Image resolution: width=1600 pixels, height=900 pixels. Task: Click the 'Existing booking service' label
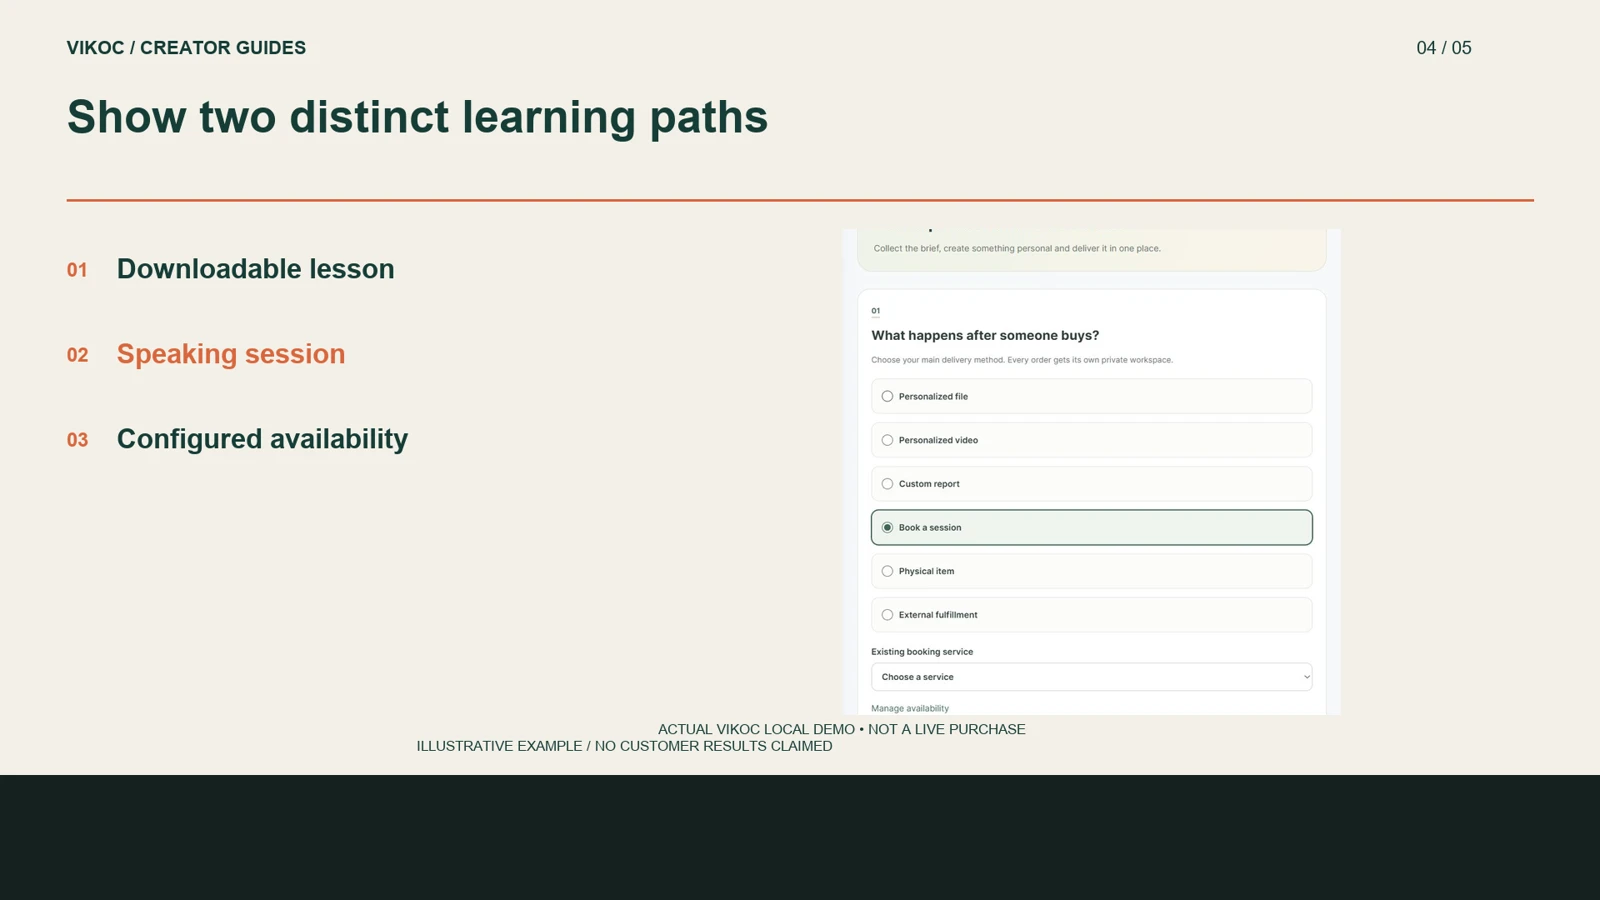(x=922, y=652)
